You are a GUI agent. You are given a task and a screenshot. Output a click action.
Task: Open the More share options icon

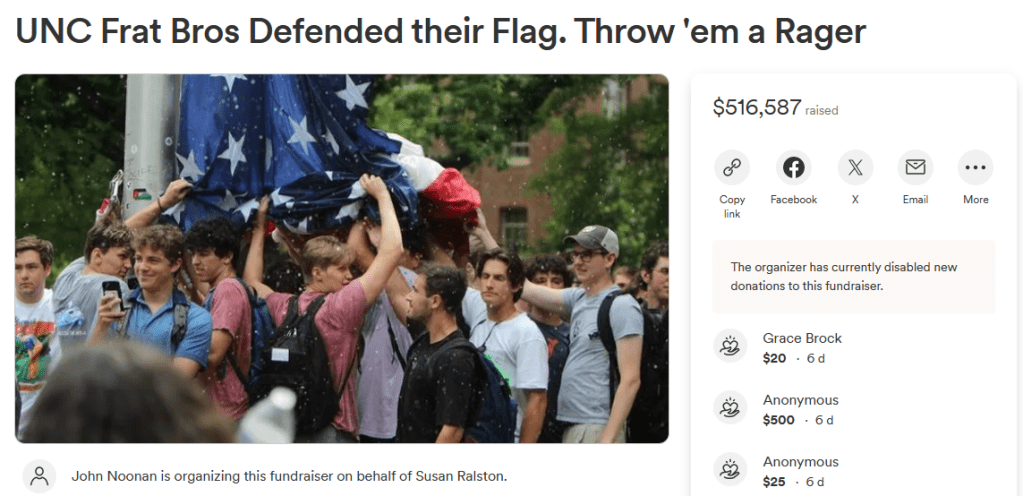(975, 168)
